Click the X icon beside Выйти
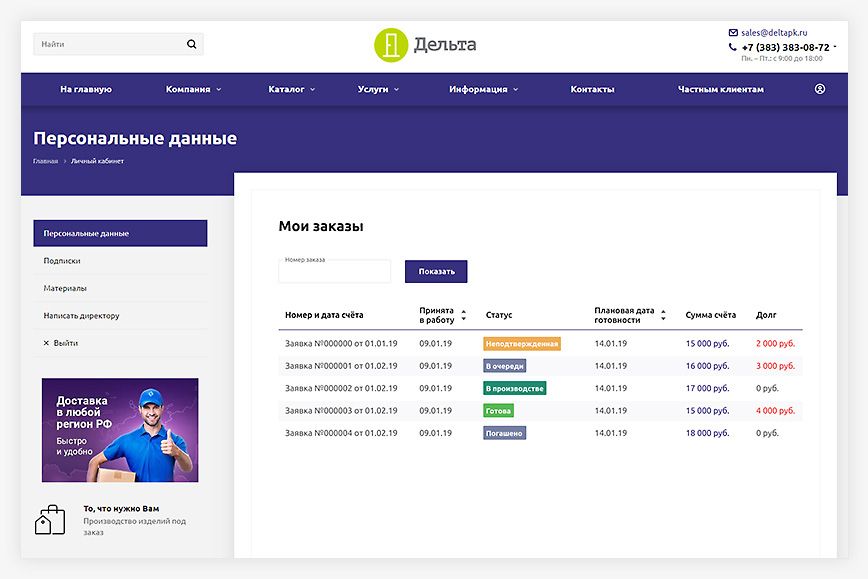The height and width of the screenshot is (579, 868). [x=46, y=343]
